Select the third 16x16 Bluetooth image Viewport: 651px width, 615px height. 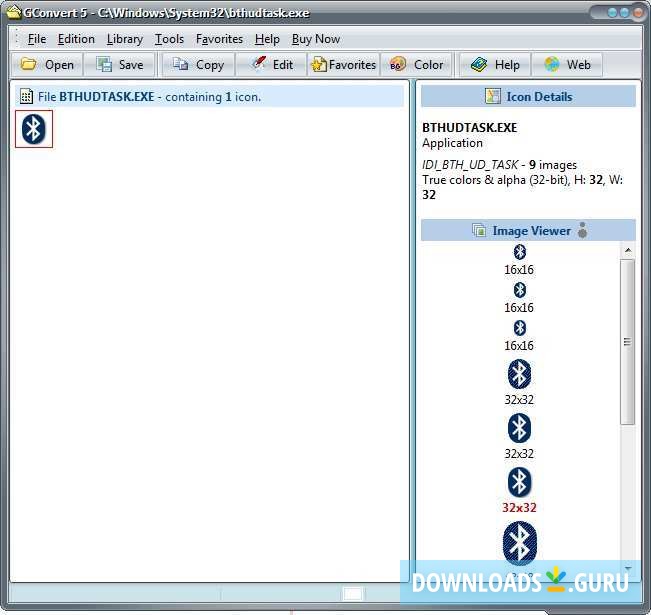(519, 328)
